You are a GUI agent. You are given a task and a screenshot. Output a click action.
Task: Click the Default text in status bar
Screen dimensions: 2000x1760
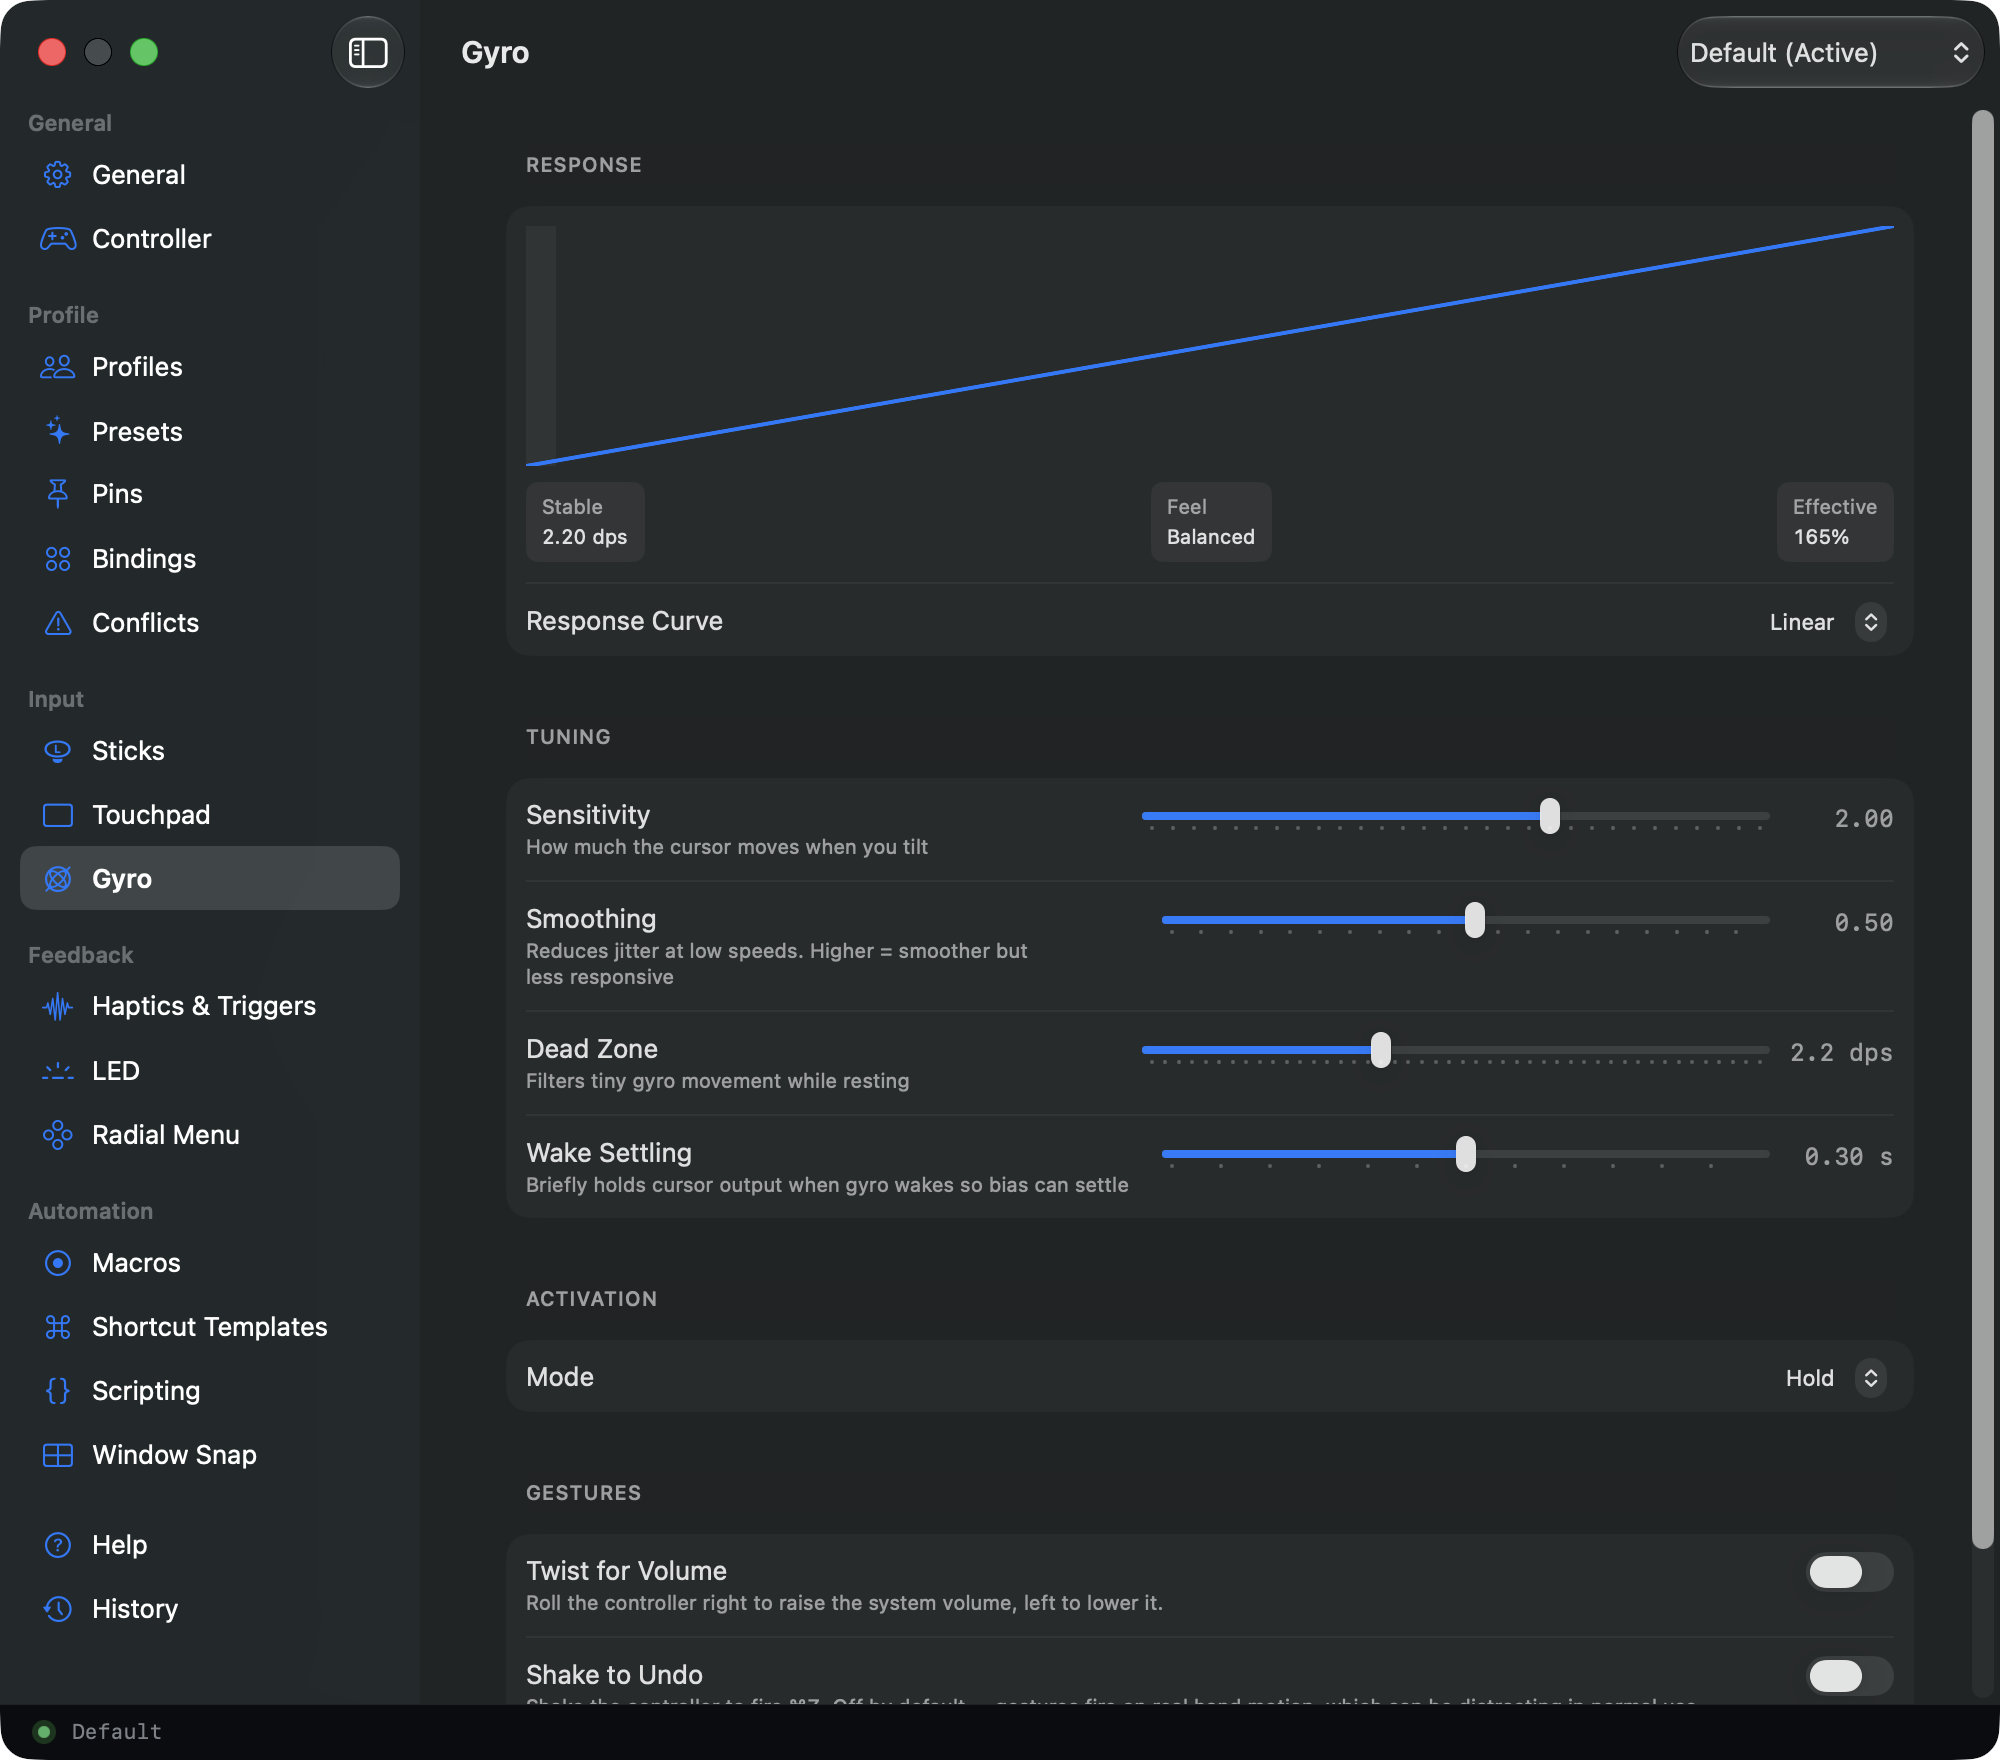(x=117, y=1731)
